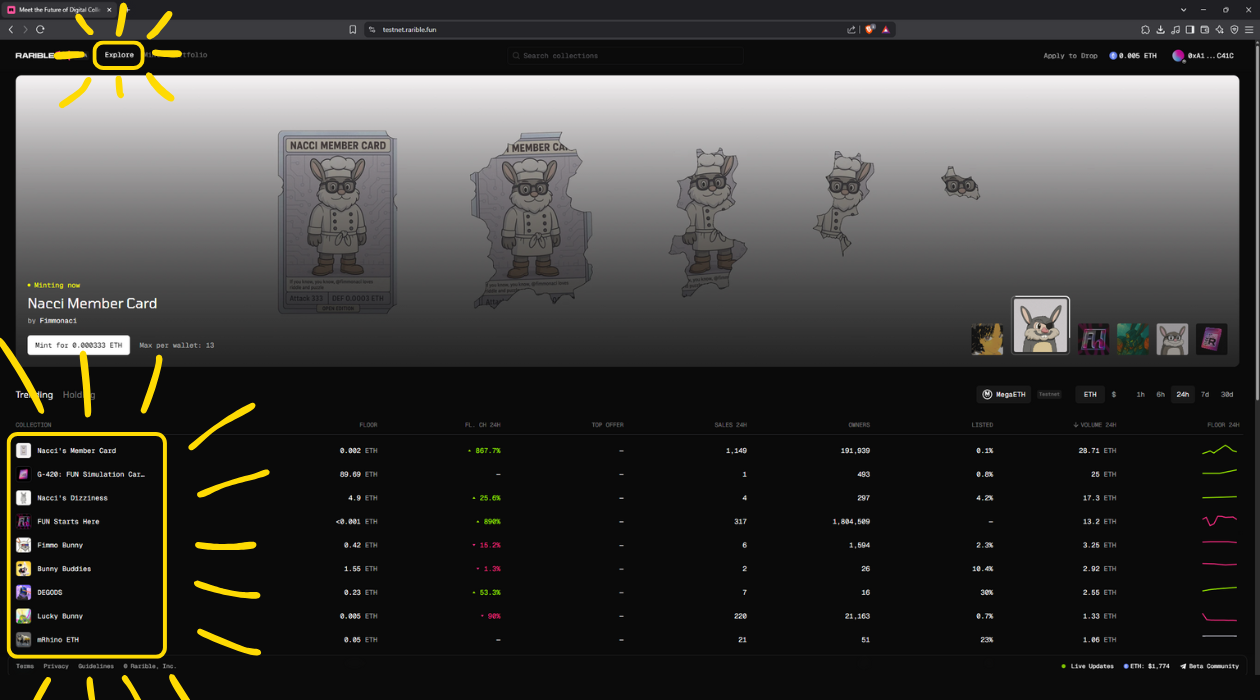Click the share icon in the address bar

852,30
